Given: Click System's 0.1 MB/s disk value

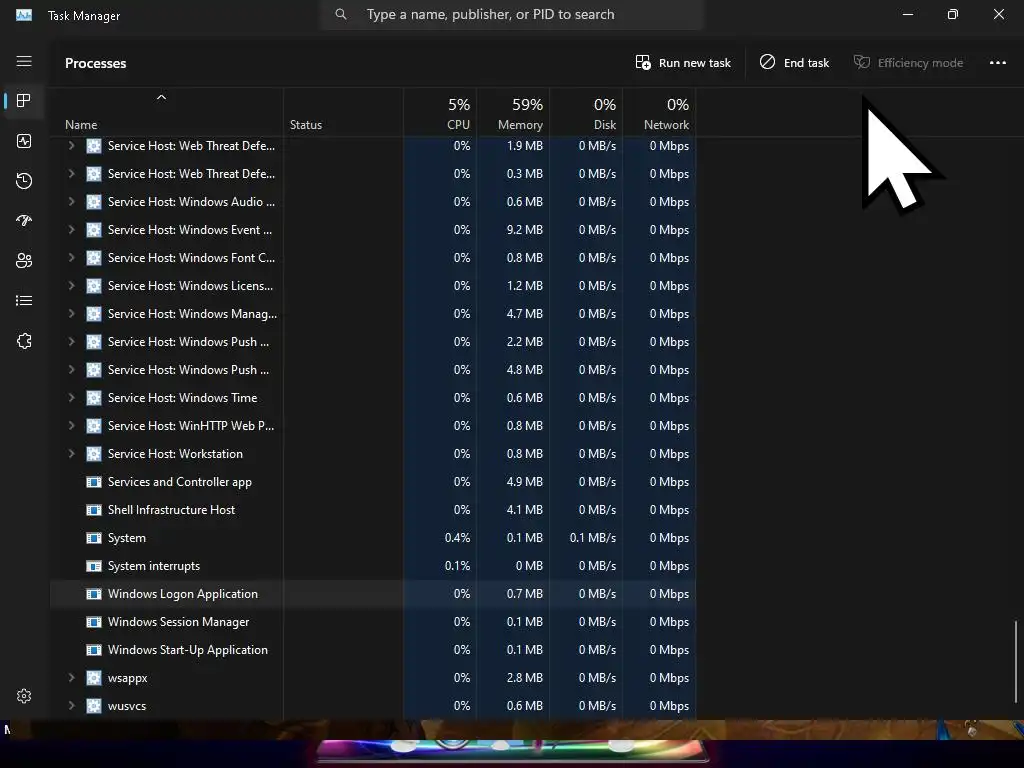Looking at the screenshot, I should click(x=593, y=538).
